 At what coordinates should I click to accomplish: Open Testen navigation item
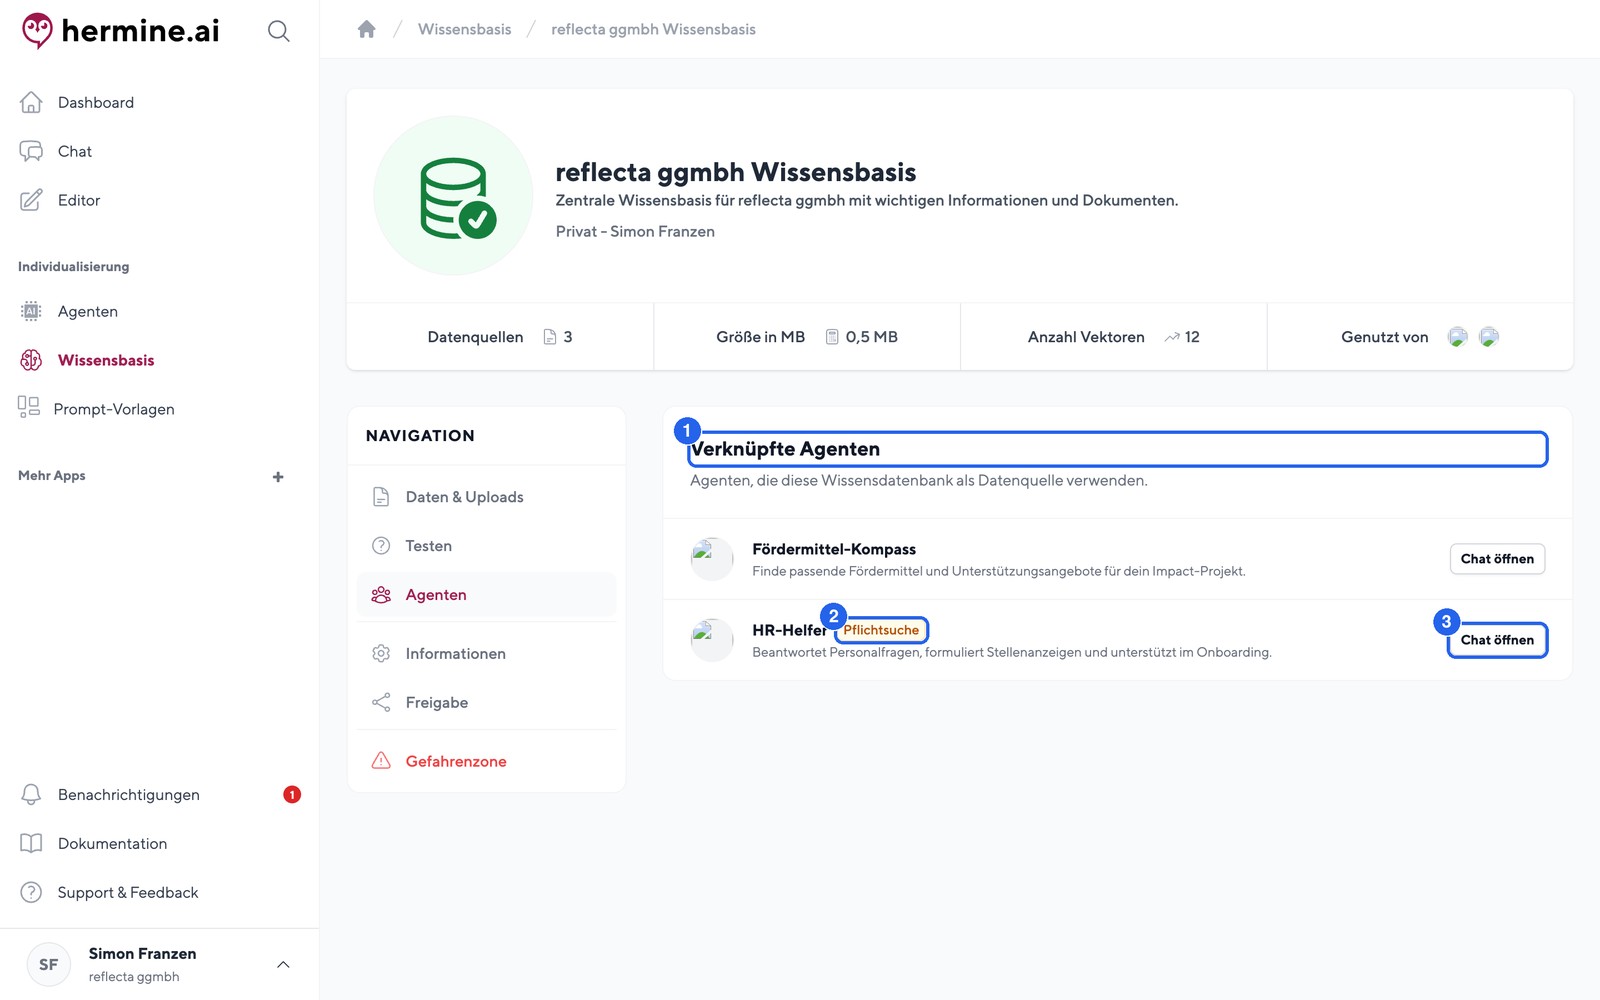click(486, 546)
